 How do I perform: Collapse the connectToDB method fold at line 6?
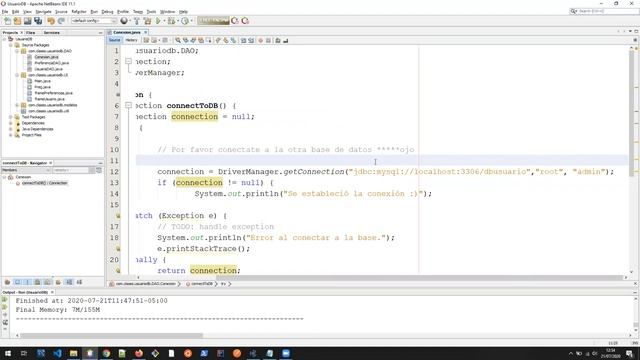[x=128, y=105]
